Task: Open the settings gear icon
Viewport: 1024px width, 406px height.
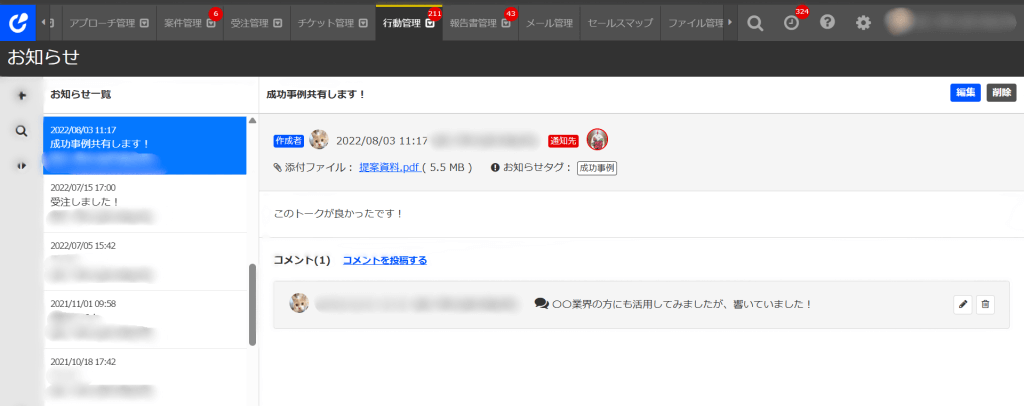Action: tap(863, 22)
